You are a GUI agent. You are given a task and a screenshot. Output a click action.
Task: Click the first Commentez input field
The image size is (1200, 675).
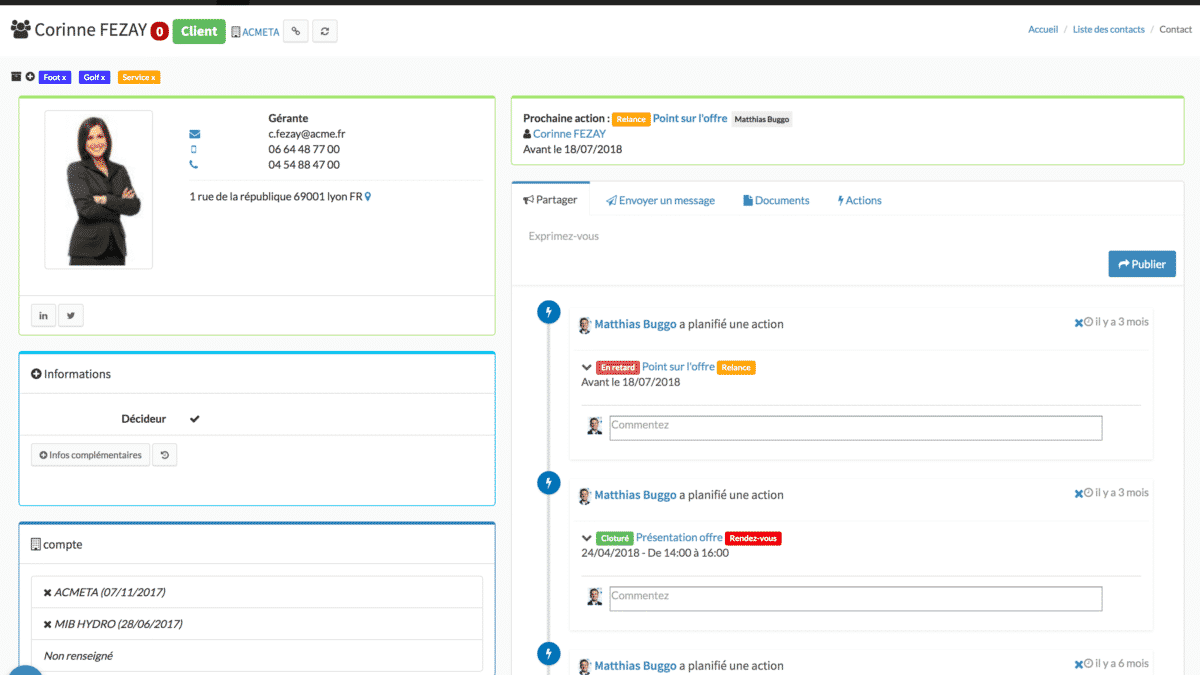pyautogui.click(x=855, y=428)
